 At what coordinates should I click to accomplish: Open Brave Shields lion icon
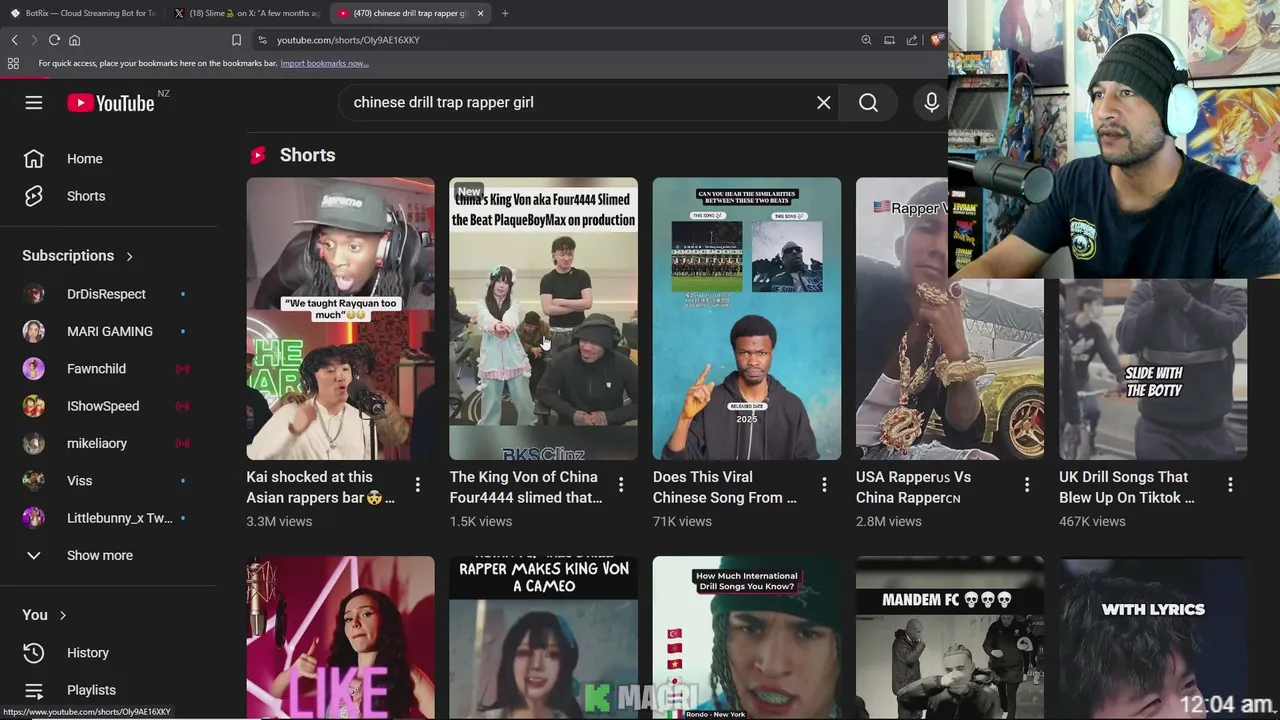[936, 40]
